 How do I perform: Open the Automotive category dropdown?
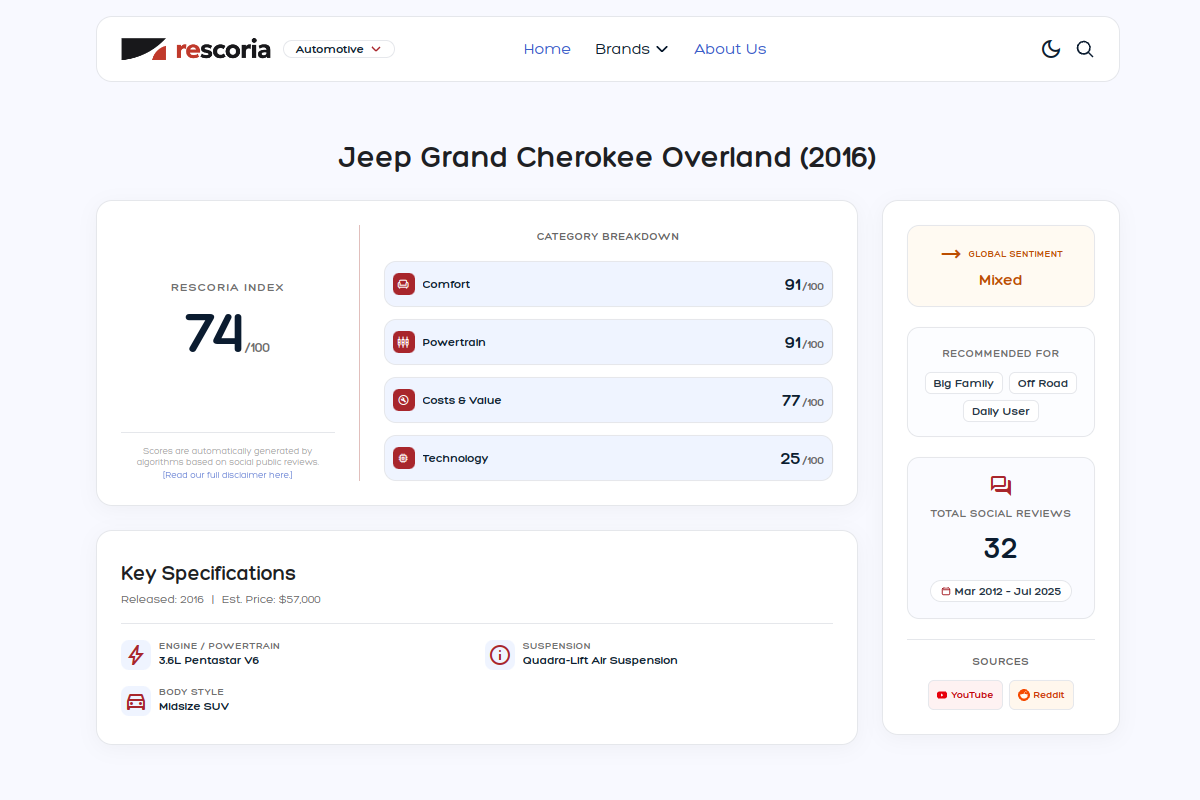339,49
